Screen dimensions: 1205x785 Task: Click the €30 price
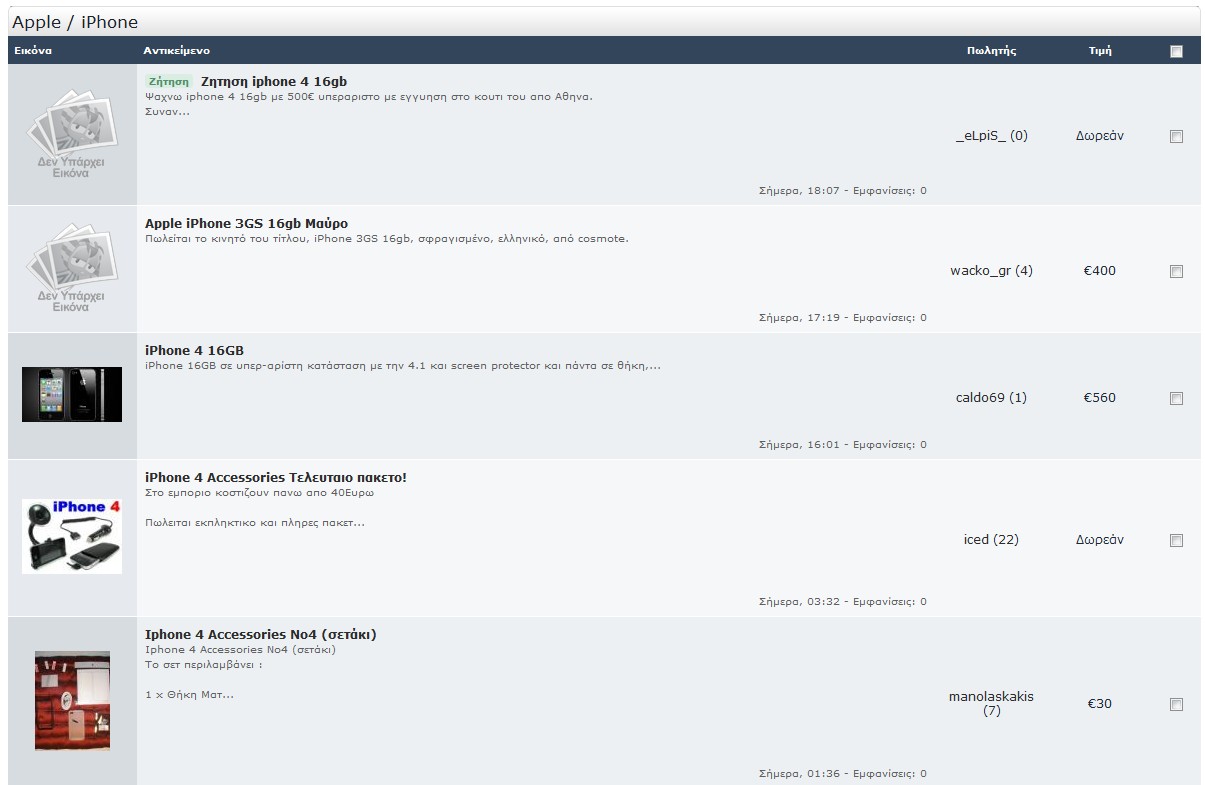pyautogui.click(x=1100, y=703)
